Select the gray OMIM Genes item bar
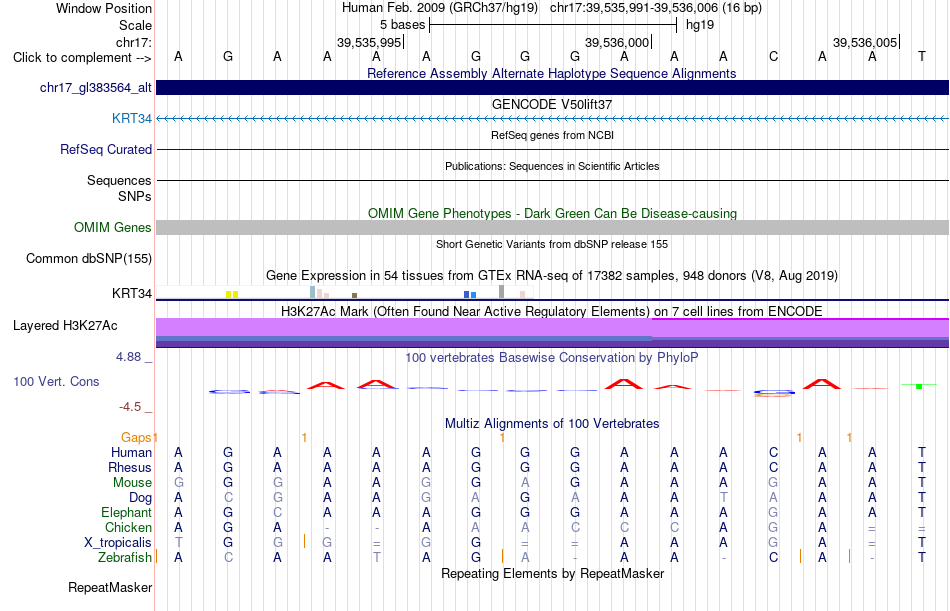Image resolution: width=950 pixels, height=611 pixels. click(552, 227)
